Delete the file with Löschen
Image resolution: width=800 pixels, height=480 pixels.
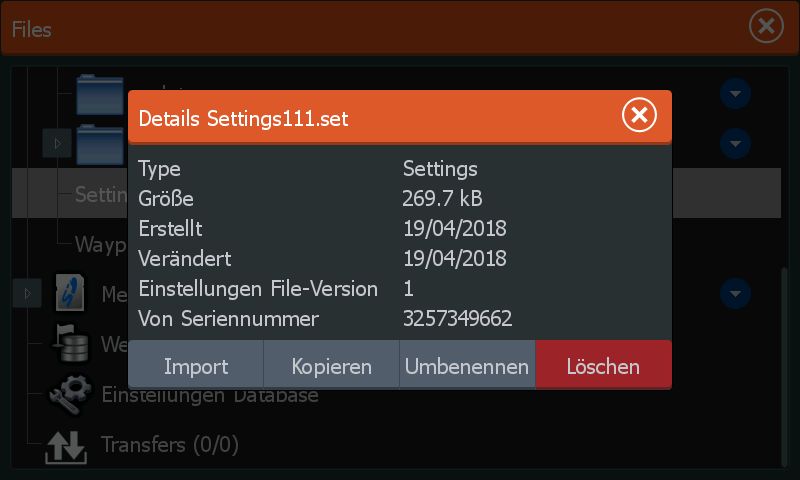(x=603, y=366)
